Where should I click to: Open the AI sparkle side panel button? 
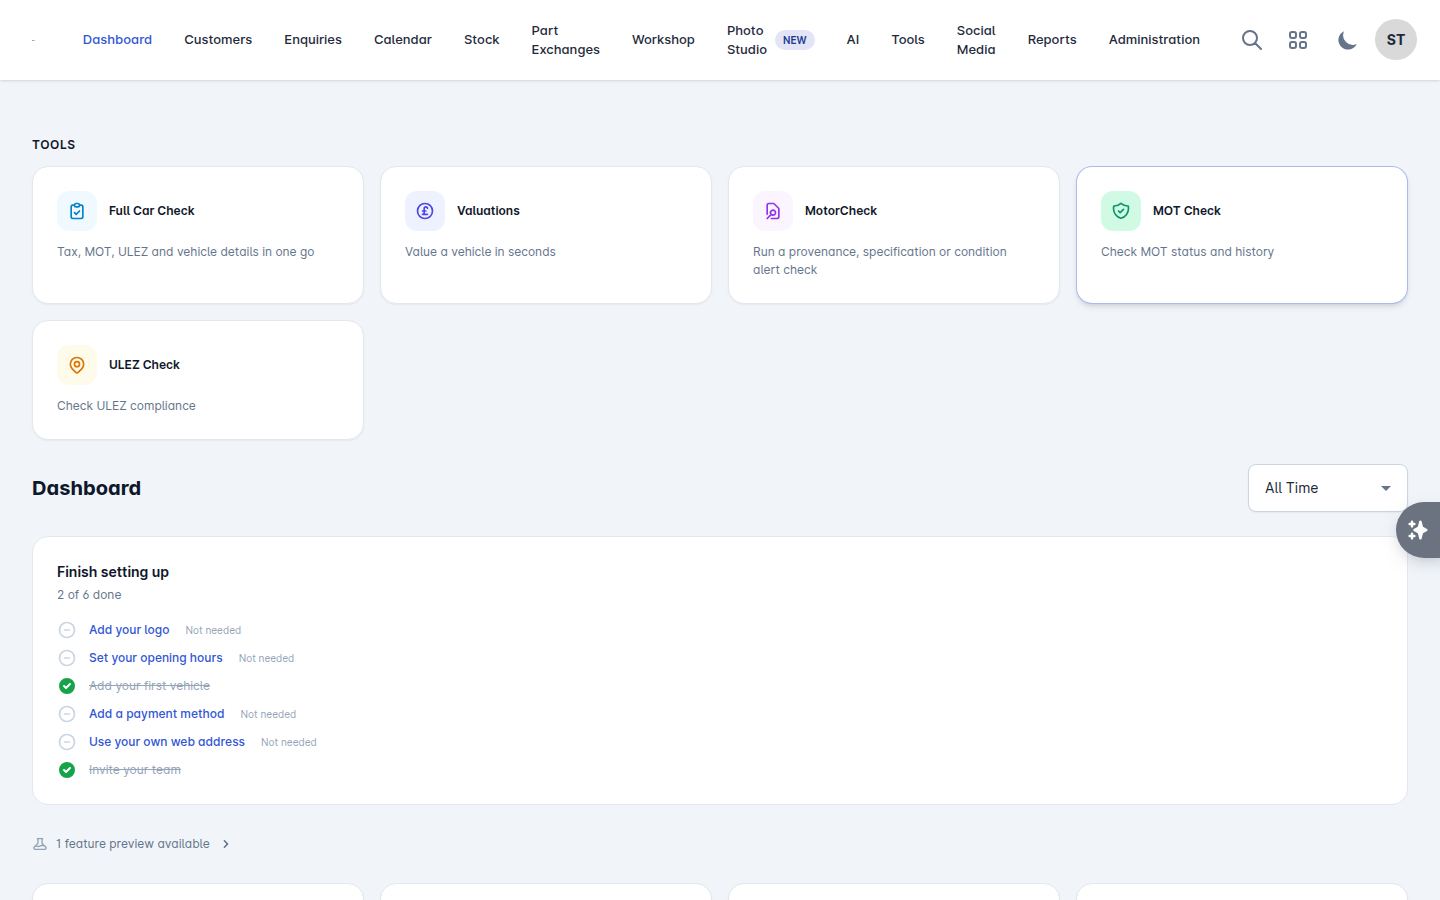click(1418, 530)
